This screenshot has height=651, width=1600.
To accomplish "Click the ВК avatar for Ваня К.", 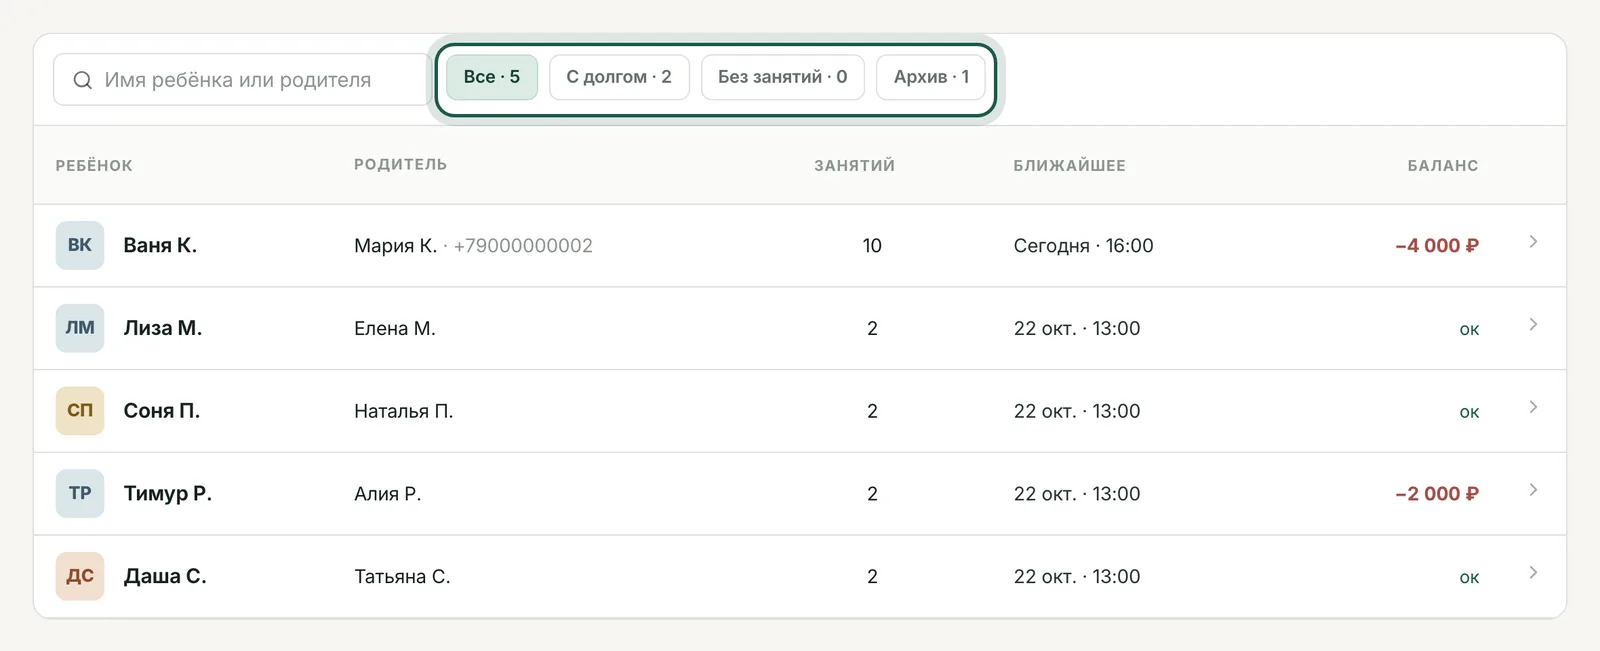I will (80, 245).
